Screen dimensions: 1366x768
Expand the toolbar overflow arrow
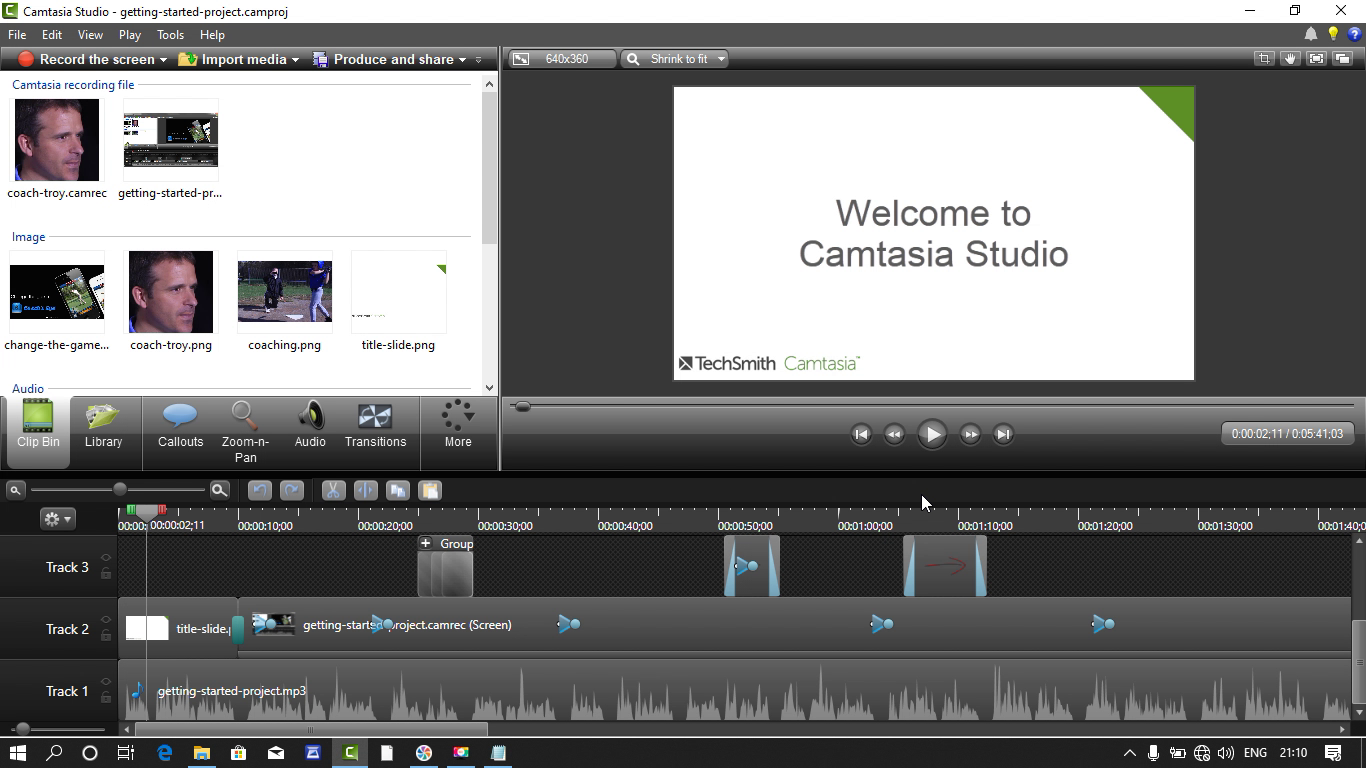pyautogui.click(x=478, y=60)
